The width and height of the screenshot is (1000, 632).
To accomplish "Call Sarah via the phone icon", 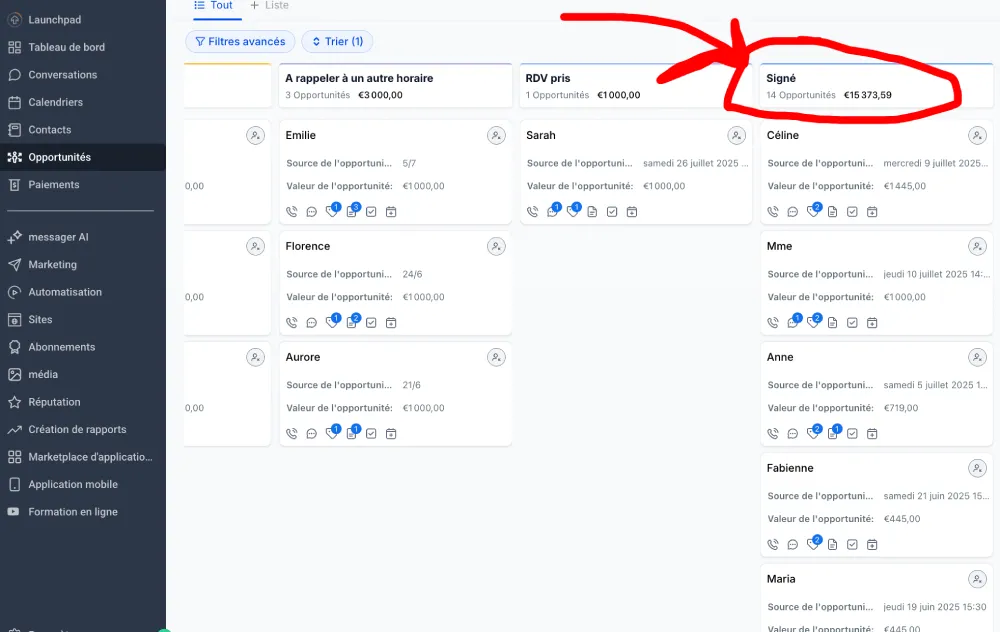I will (x=533, y=212).
